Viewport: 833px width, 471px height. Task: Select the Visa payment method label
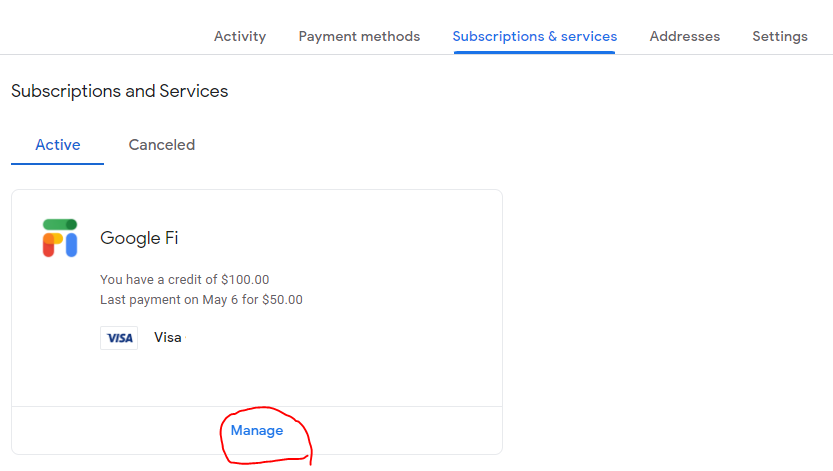pyautogui.click(x=167, y=337)
